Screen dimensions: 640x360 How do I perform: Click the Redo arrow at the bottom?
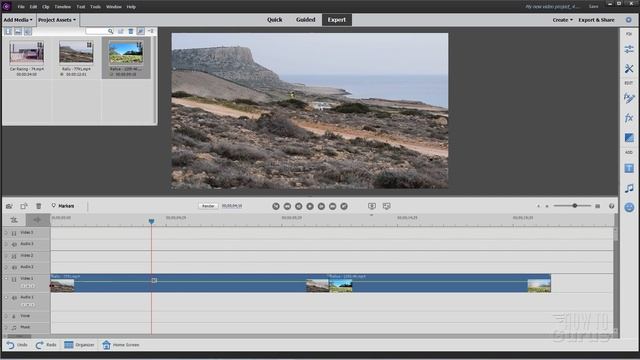[x=39, y=345]
